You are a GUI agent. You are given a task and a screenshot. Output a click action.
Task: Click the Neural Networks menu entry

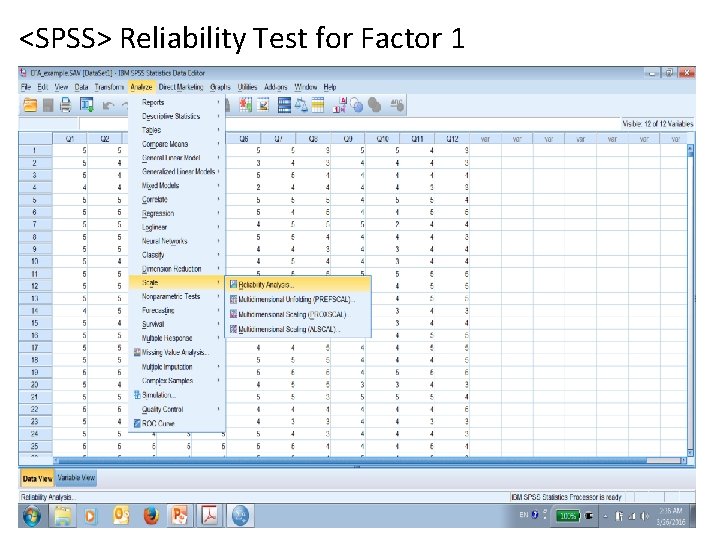click(x=177, y=241)
